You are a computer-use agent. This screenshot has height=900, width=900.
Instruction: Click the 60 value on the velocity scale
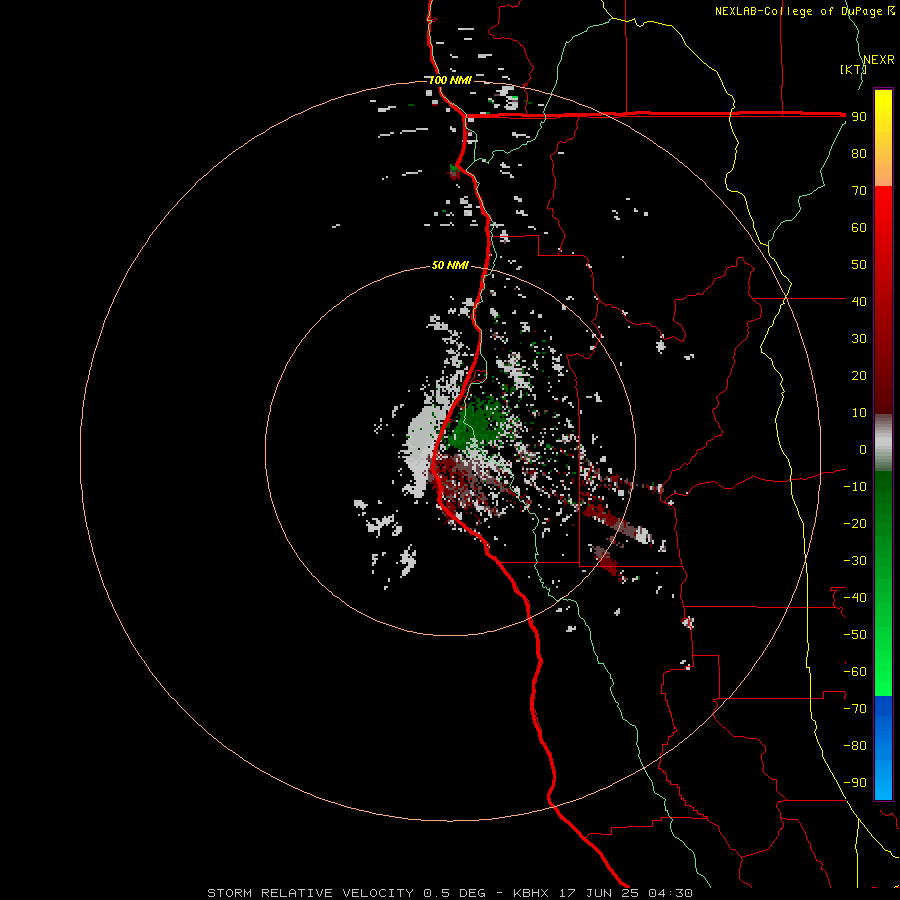[x=859, y=227]
